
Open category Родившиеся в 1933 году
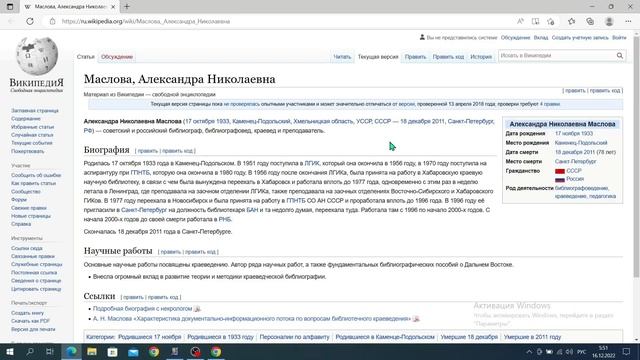220,337
